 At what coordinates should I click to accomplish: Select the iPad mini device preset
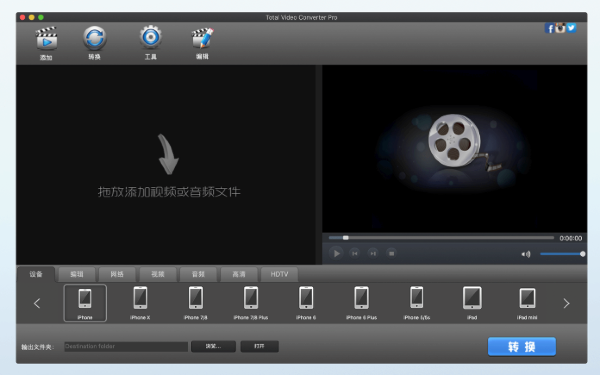coord(527,303)
